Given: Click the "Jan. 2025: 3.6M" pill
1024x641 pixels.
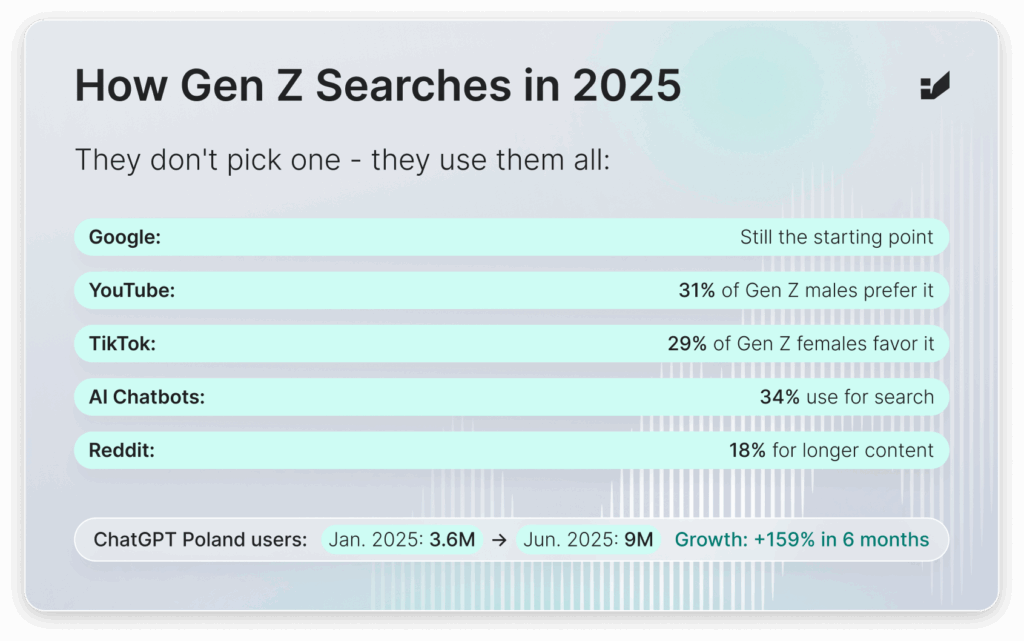Looking at the screenshot, I should (402, 540).
